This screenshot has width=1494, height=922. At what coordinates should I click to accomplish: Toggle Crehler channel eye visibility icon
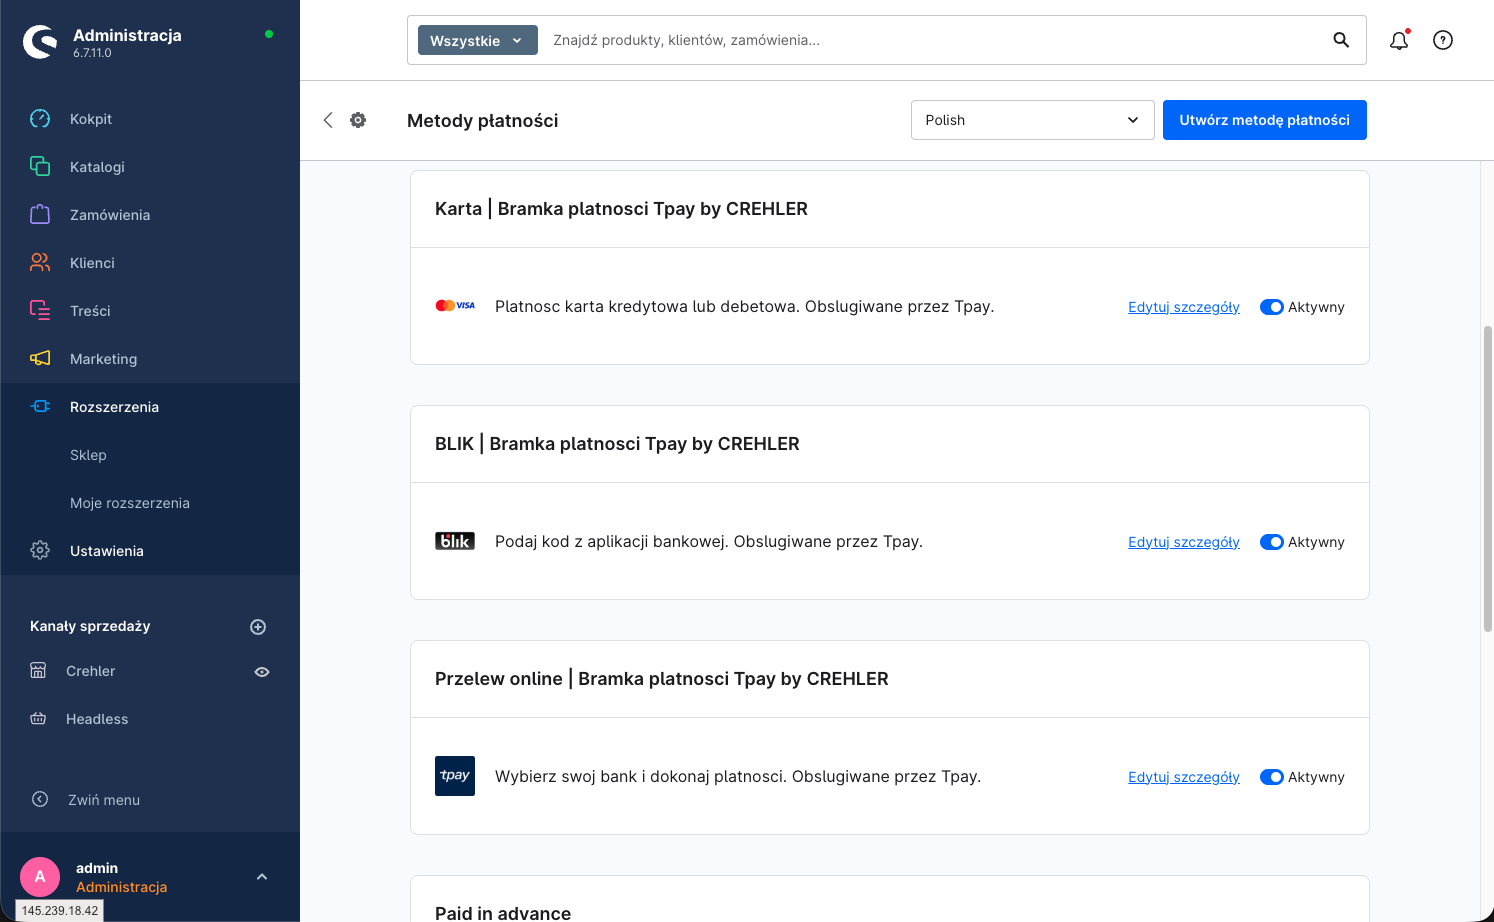(262, 672)
